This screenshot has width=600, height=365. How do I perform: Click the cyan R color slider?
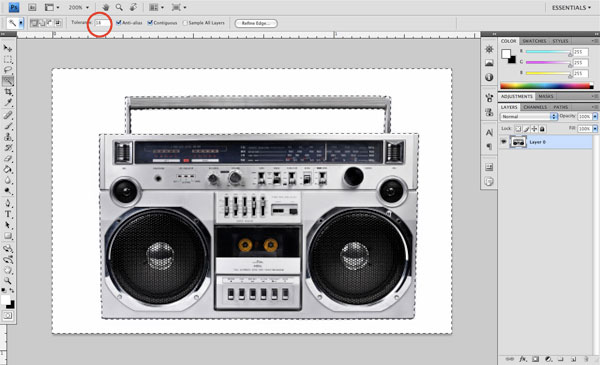point(548,52)
